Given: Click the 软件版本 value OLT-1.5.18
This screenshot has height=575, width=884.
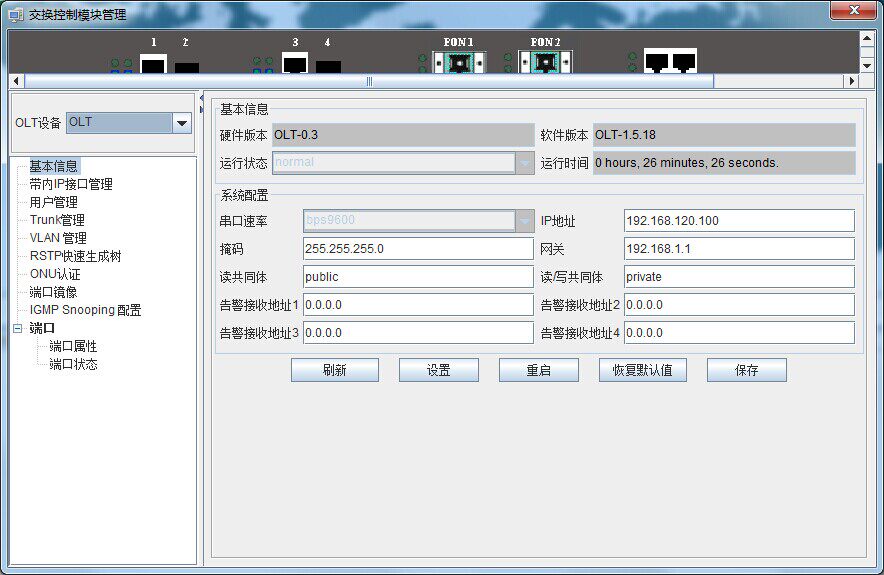Looking at the screenshot, I should [724, 135].
